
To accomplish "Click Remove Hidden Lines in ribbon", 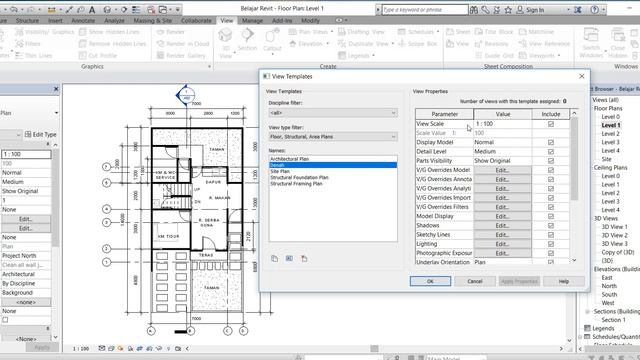I will (112, 44).
